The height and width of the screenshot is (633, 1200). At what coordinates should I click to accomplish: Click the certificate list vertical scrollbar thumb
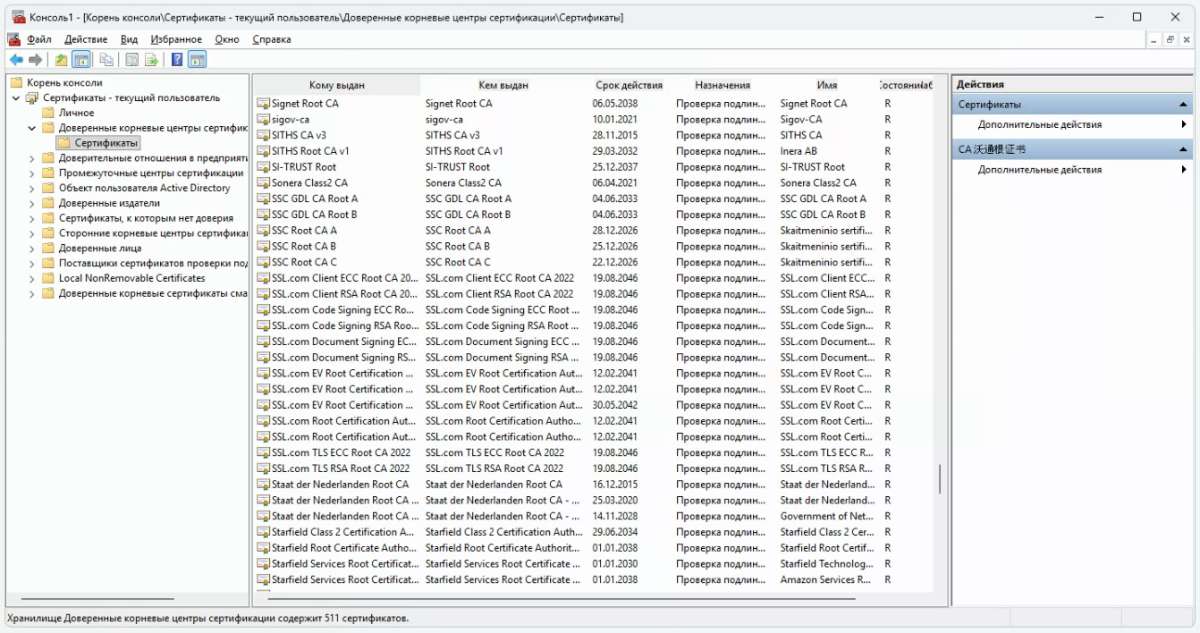coord(940,479)
